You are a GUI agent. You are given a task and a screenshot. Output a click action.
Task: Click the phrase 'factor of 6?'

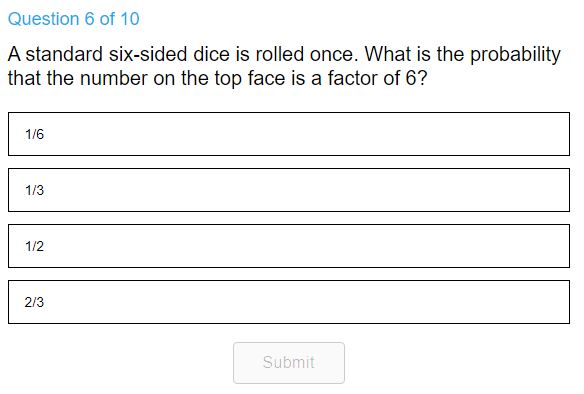[377, 78]
